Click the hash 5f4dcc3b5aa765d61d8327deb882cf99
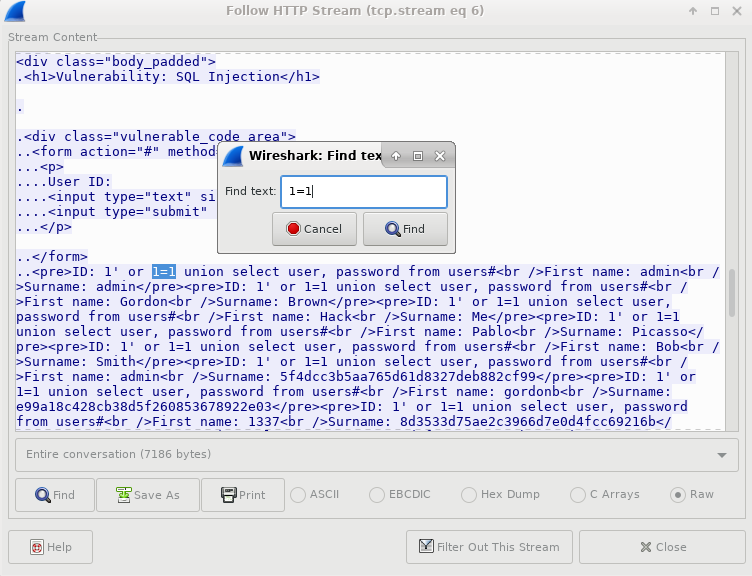This screenshot has height=576, width=752. point(408,377)
